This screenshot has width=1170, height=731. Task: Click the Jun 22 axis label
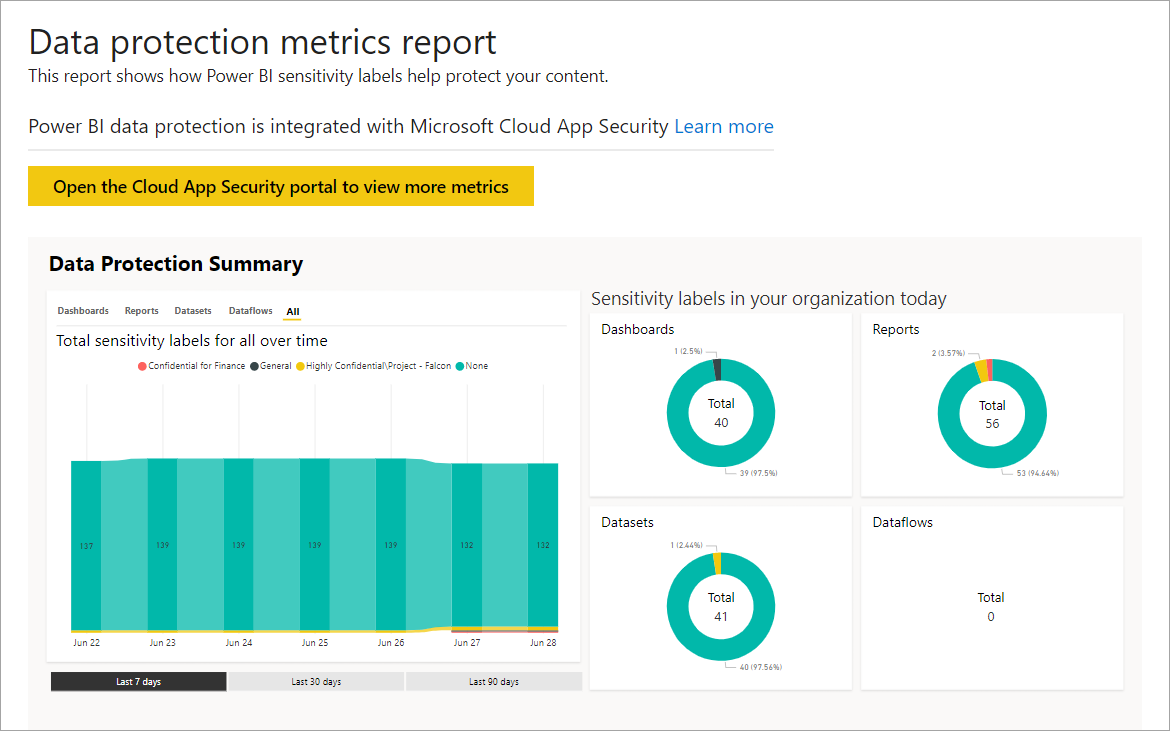click(x=86, y=642)
